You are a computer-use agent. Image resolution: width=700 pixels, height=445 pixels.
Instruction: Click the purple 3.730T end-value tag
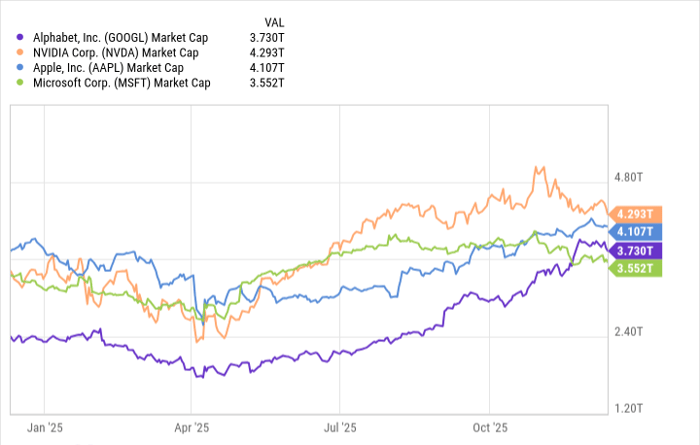coord(637,250)
